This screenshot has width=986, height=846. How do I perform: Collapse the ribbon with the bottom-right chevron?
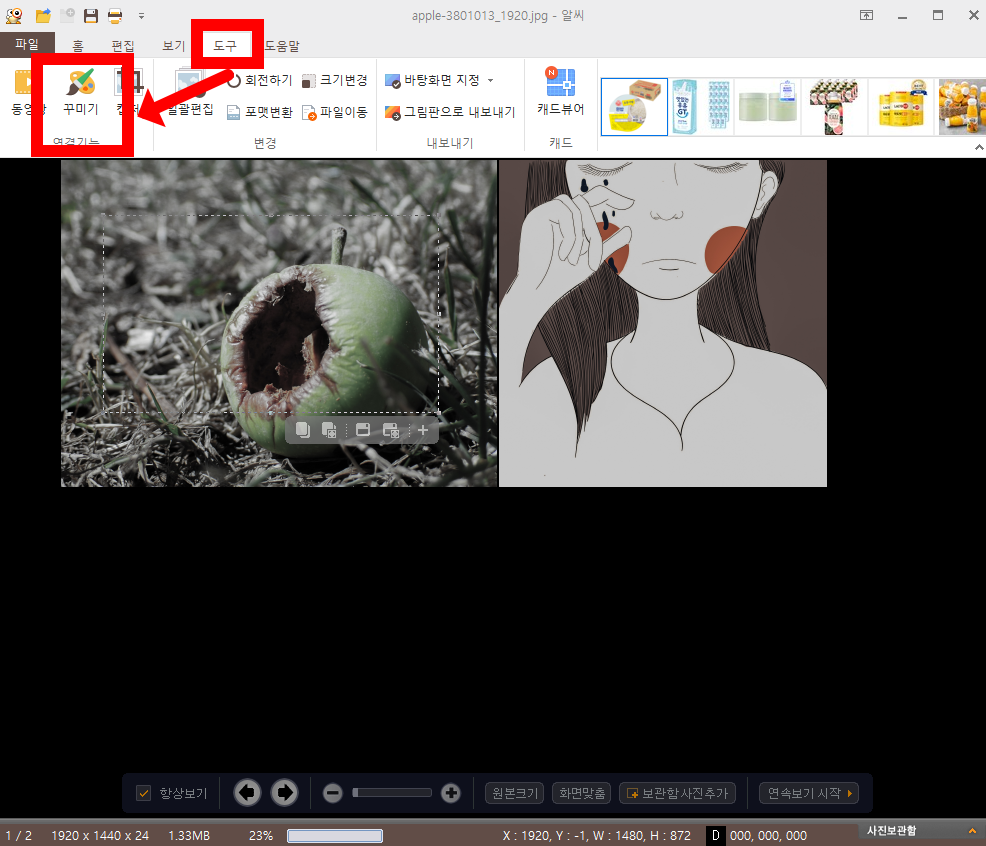(x=978, y=146)
